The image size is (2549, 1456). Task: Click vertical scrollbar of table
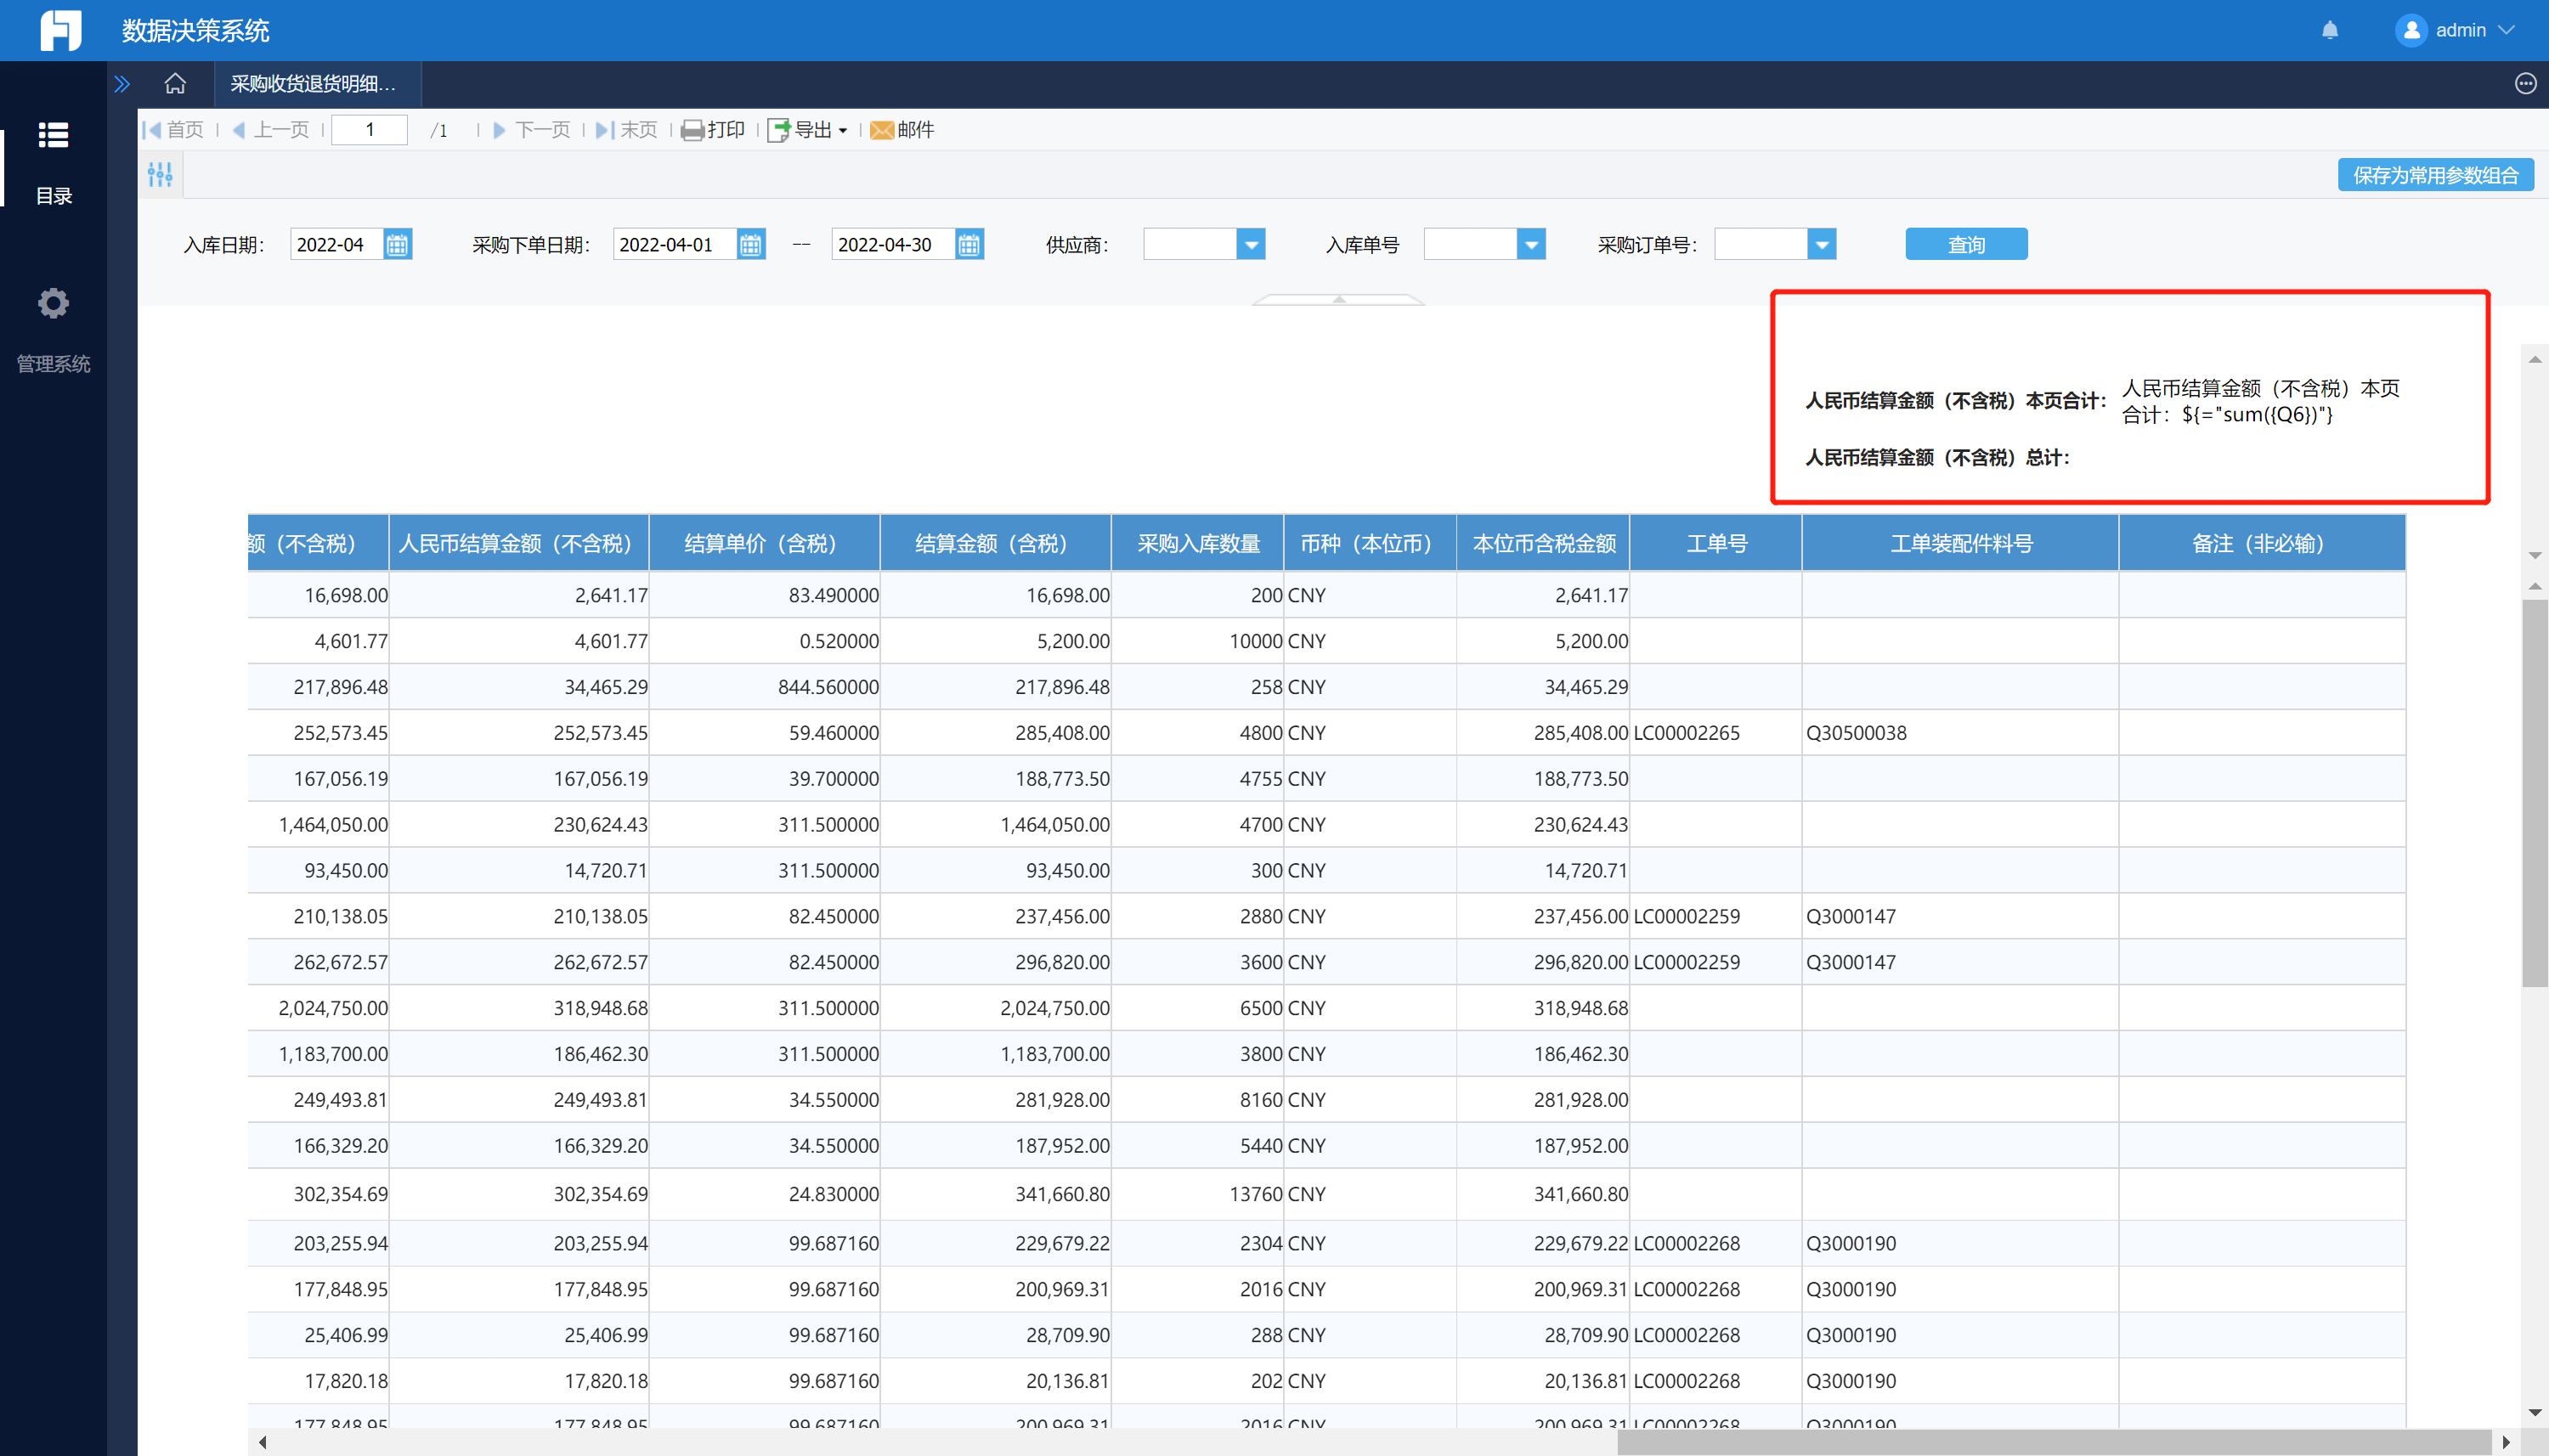[x=2535, y=793]
